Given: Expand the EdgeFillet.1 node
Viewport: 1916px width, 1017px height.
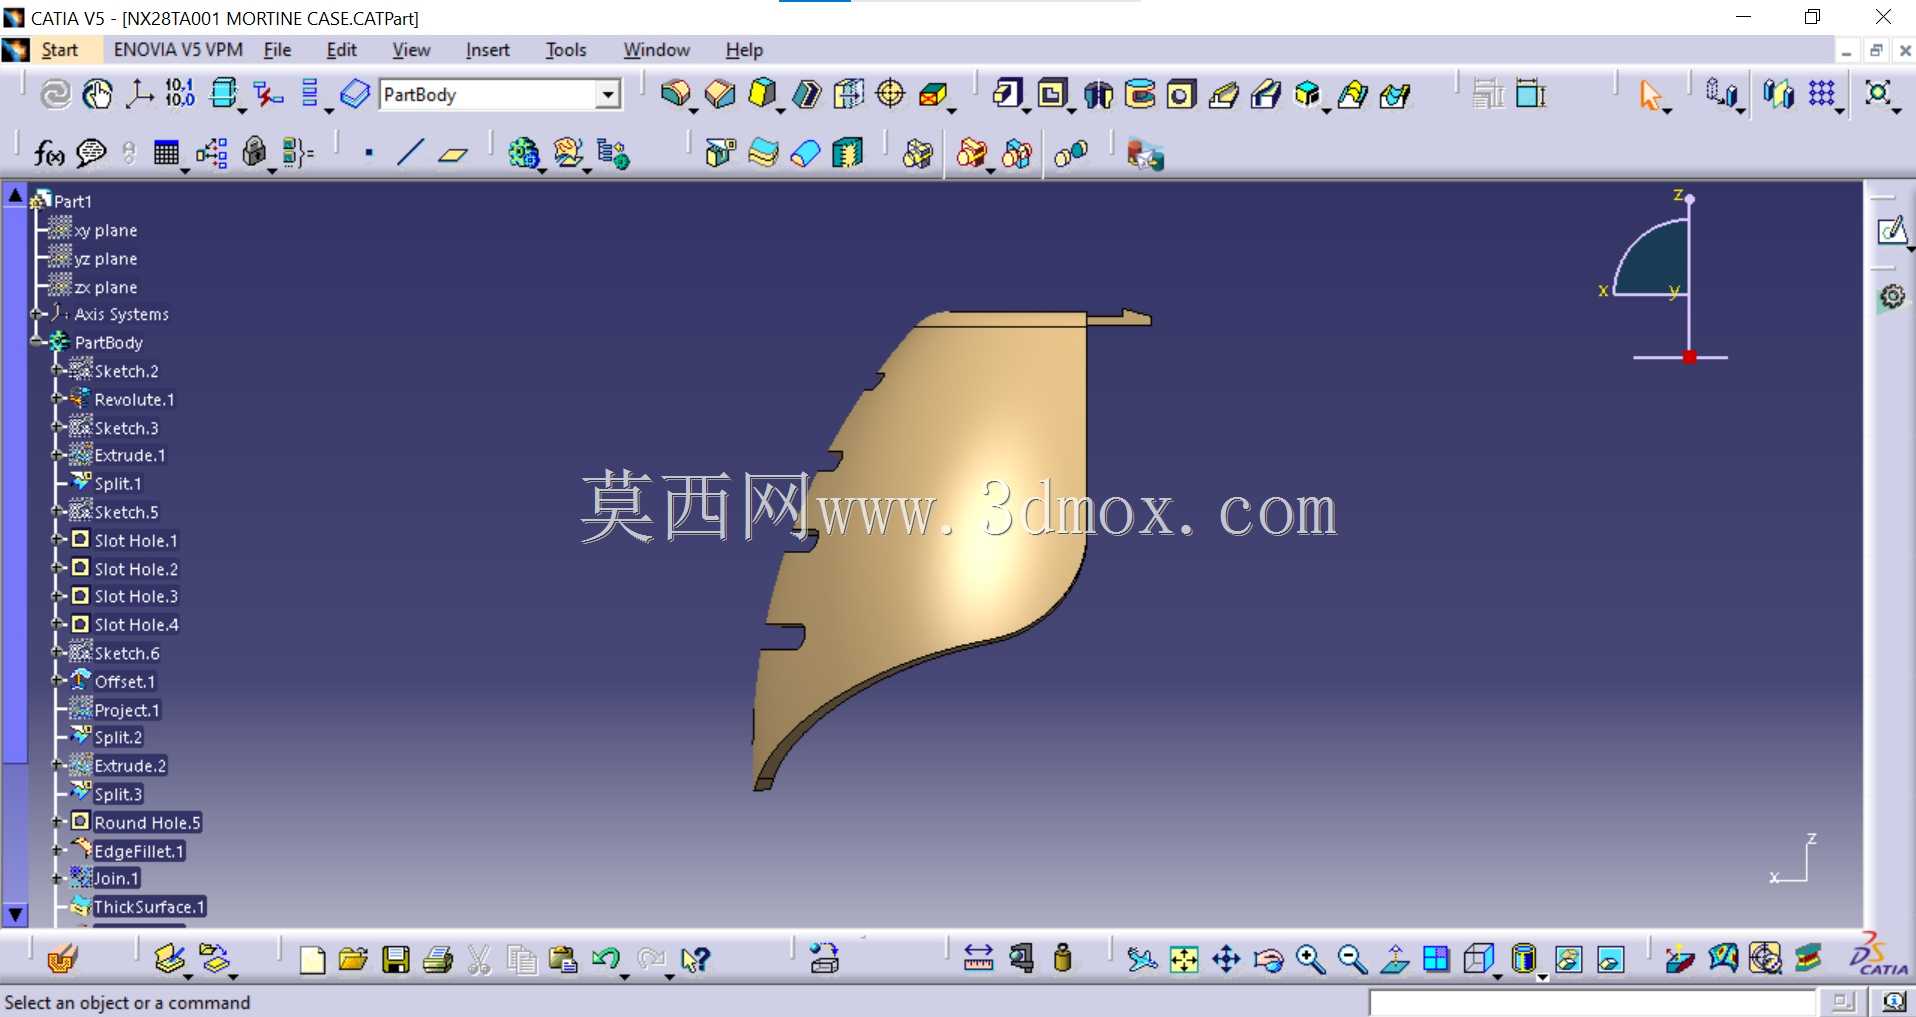Looking at the screenshot, I should point(58,851).
